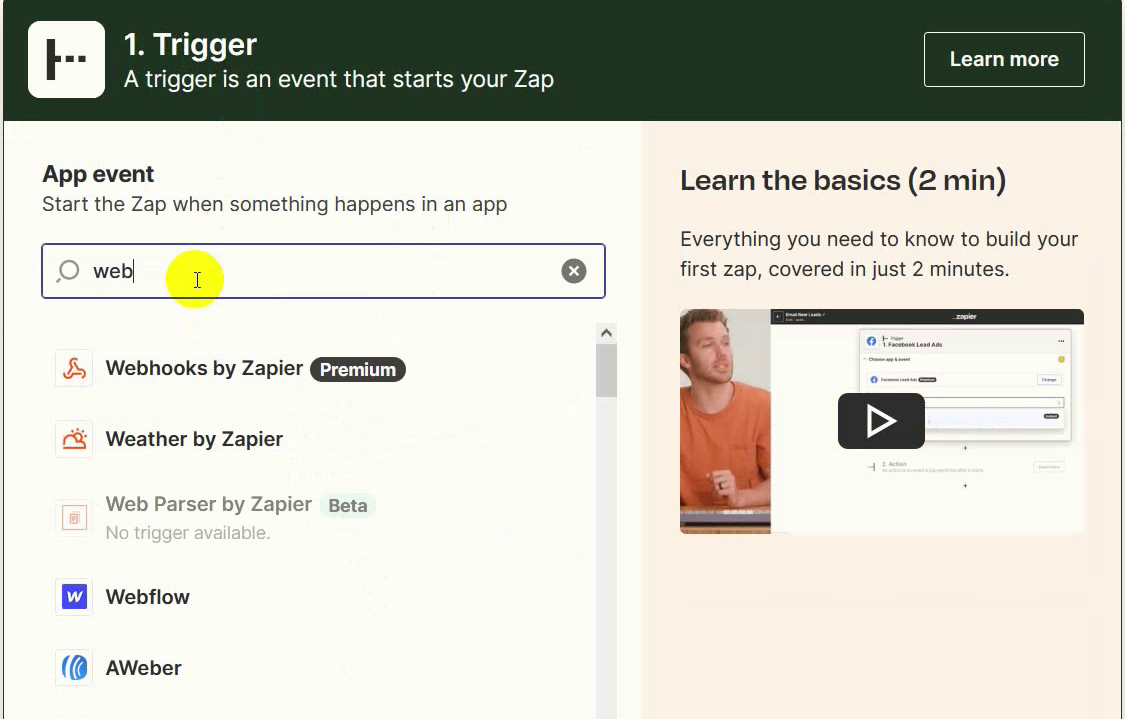
Task: Select the Webflow app icon
Action: coord(74,597)
